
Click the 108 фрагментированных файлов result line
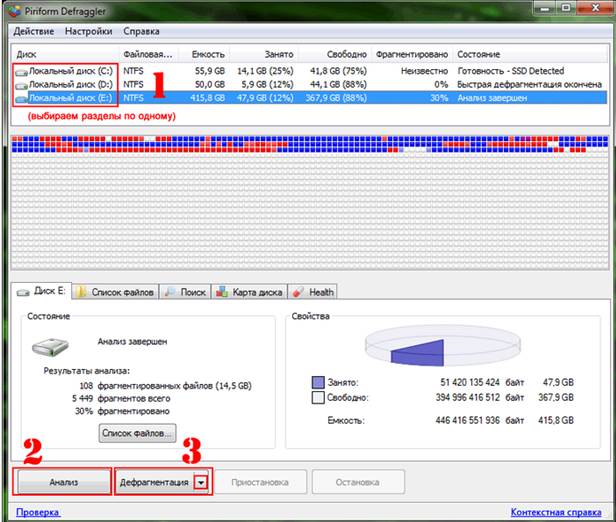(165, 386)
